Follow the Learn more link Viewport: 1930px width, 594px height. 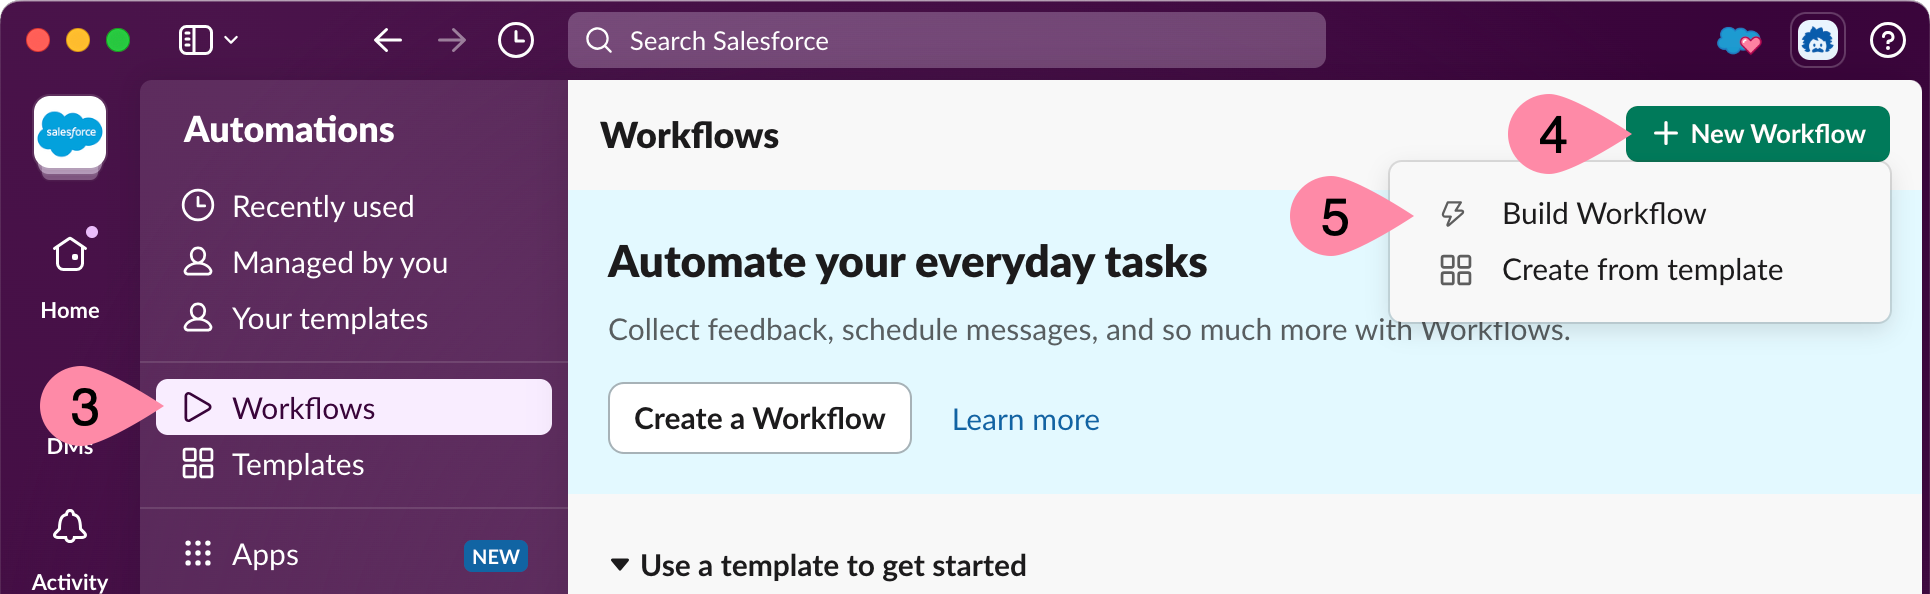pyautogui.click(x=1025, y=420)
